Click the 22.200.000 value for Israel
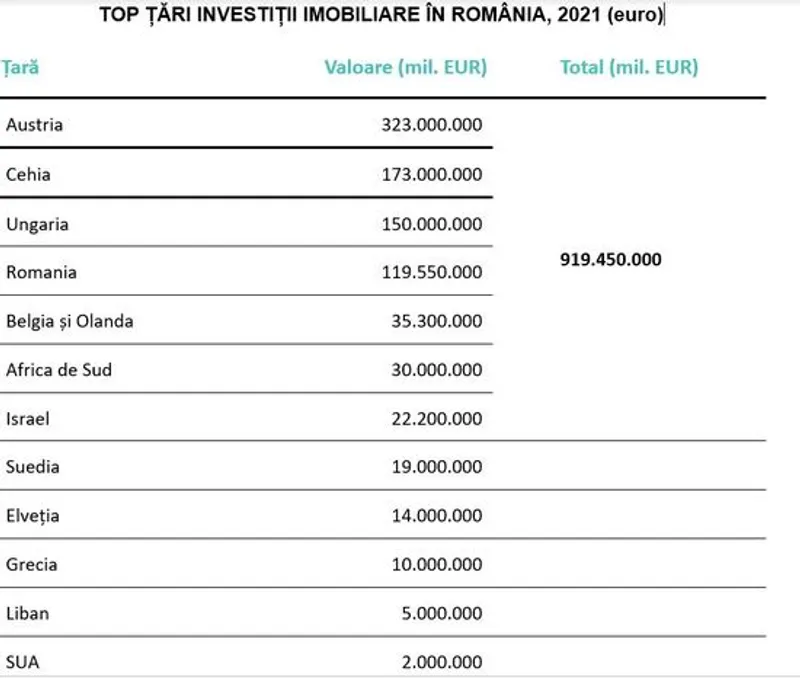800x678 pixels. pos(436,419)
